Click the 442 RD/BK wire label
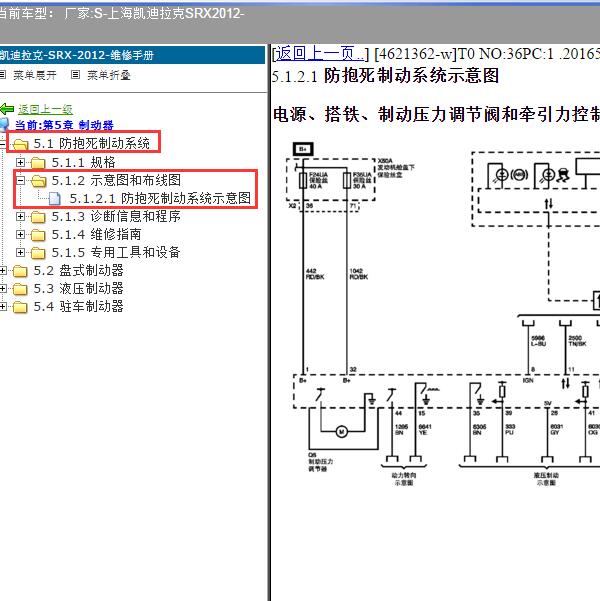This screenshot has height=601, width=600. (x=315, y=274)
